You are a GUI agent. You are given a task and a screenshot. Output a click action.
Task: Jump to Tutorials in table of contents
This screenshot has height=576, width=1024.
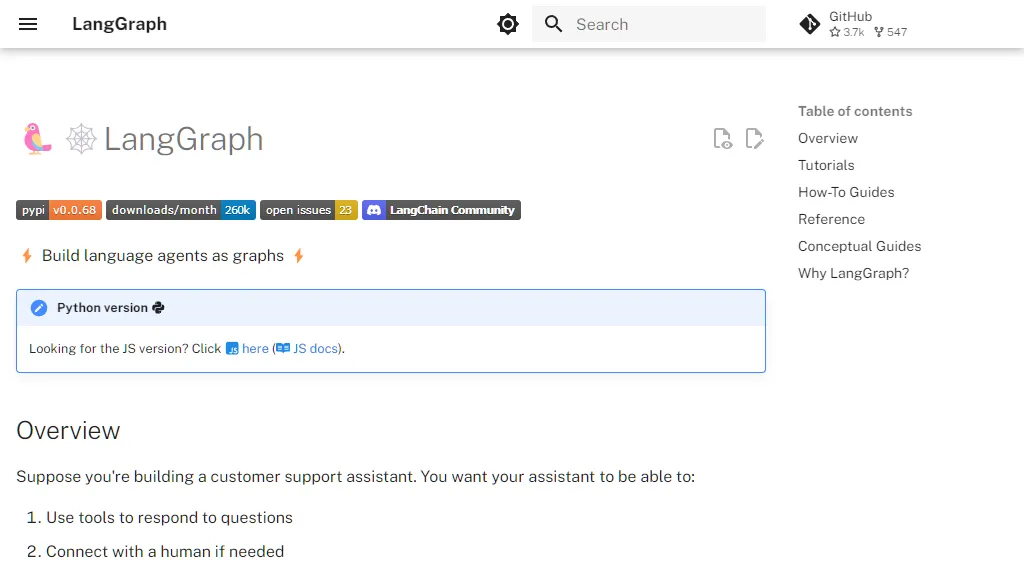pyautogui.click(x=826, y=165)
